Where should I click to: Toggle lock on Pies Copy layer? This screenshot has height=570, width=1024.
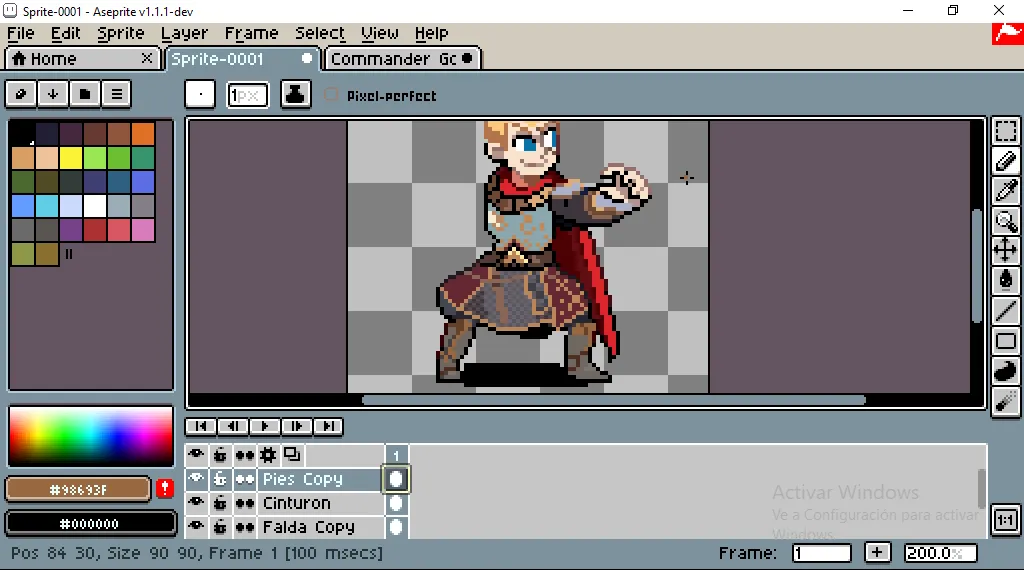pos(220,479)
